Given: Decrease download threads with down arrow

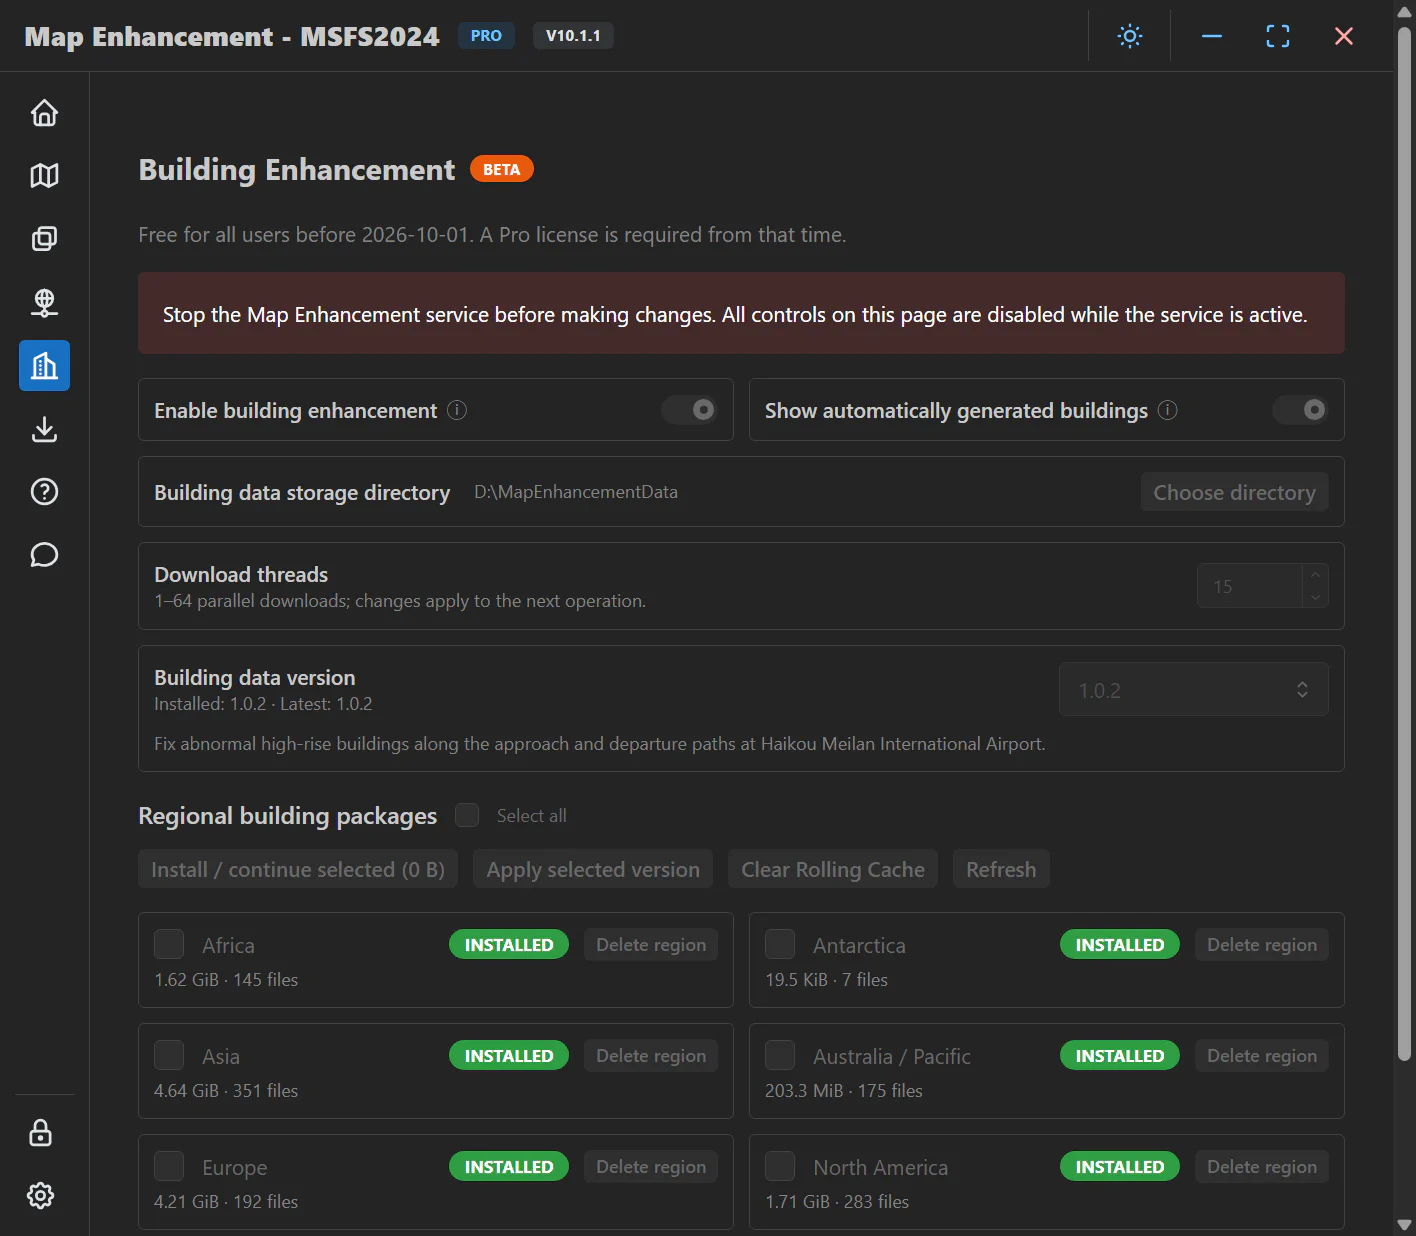Looking at the screenshot, I should pos(1316,597).
